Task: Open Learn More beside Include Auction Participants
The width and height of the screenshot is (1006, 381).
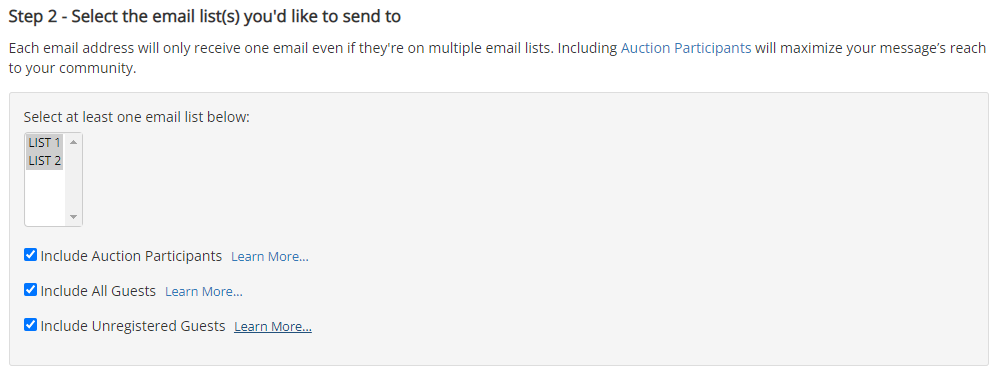Action: [x=269, y=257]
